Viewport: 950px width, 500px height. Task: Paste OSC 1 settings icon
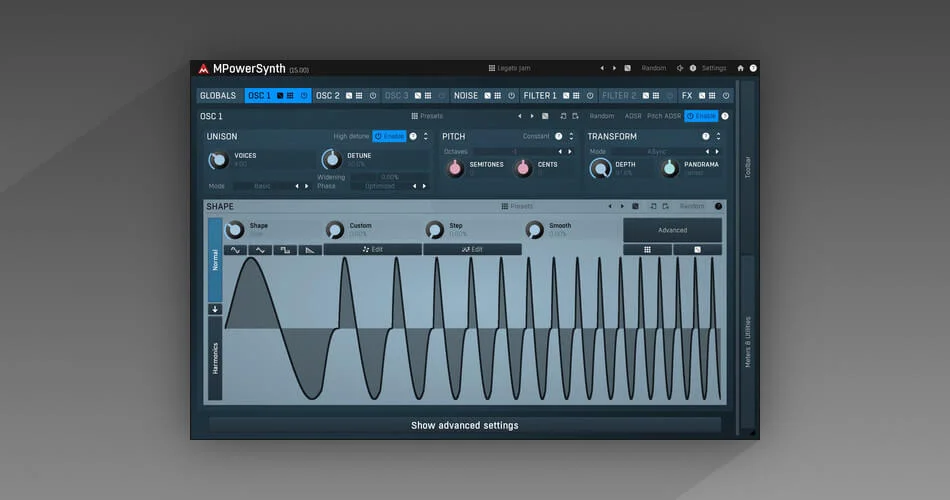pyautogui.click(x=575, y=116)
